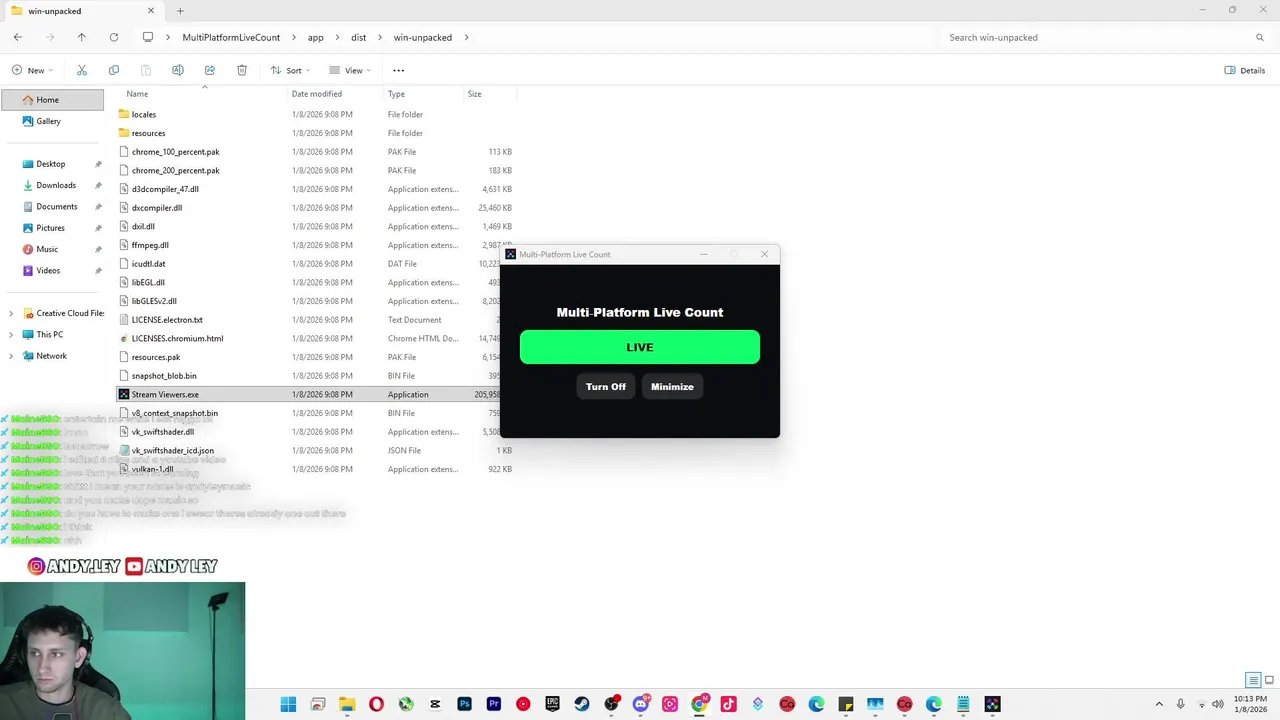Viewport: 1280px width, 720px height.
Task: Open Google Chrome from the taskbar
Action: [699, 704]
